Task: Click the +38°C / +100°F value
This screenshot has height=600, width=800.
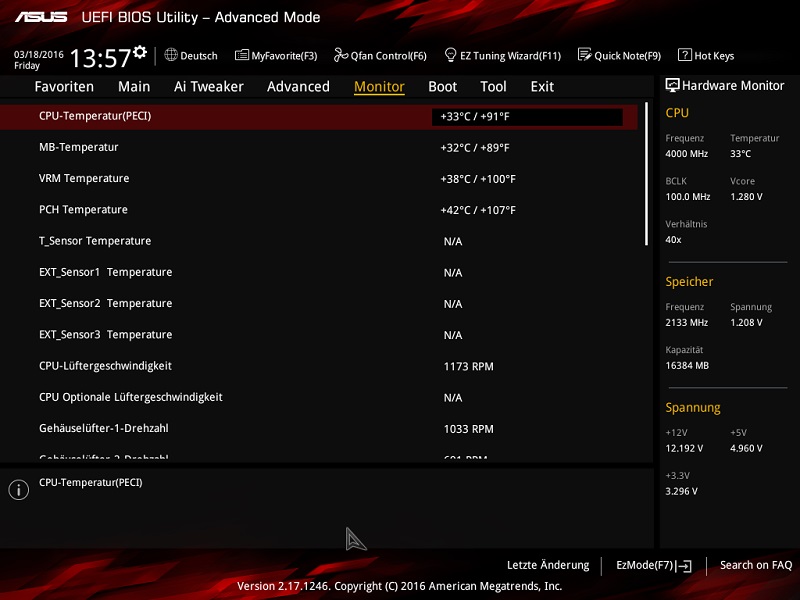Action: pos(478,179)
